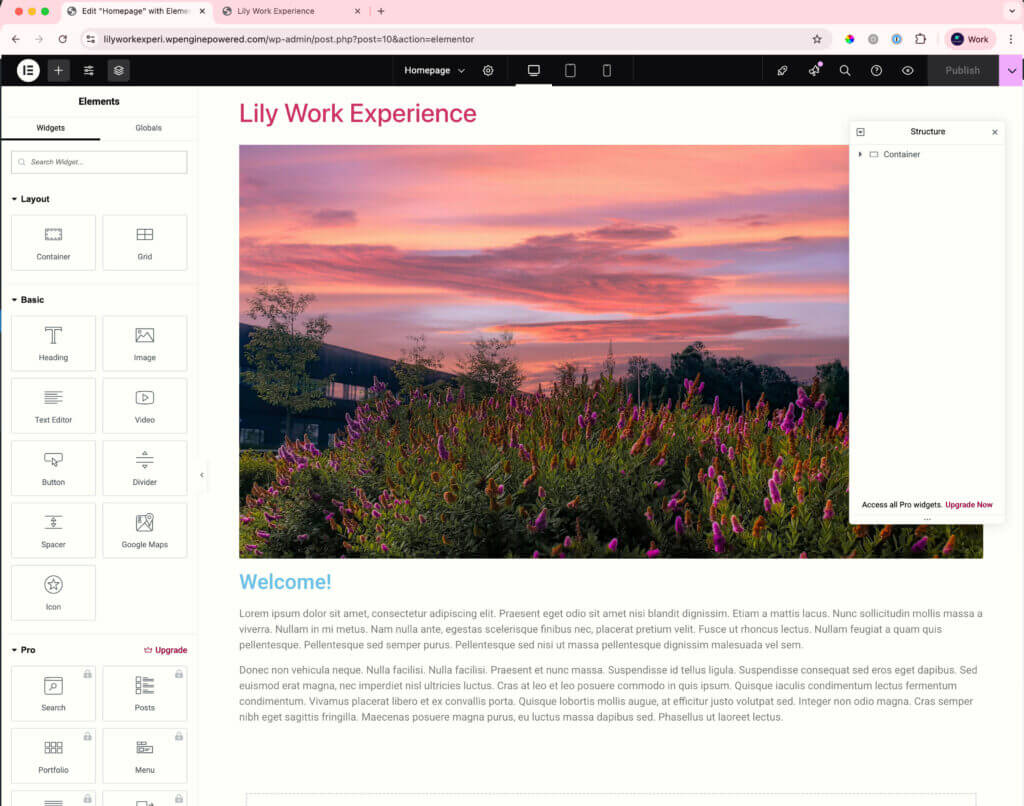Screen dimensions: 1024x806
Task: Select the Welcome! heading
Action: pyautogui.click(x=285, y=582)
